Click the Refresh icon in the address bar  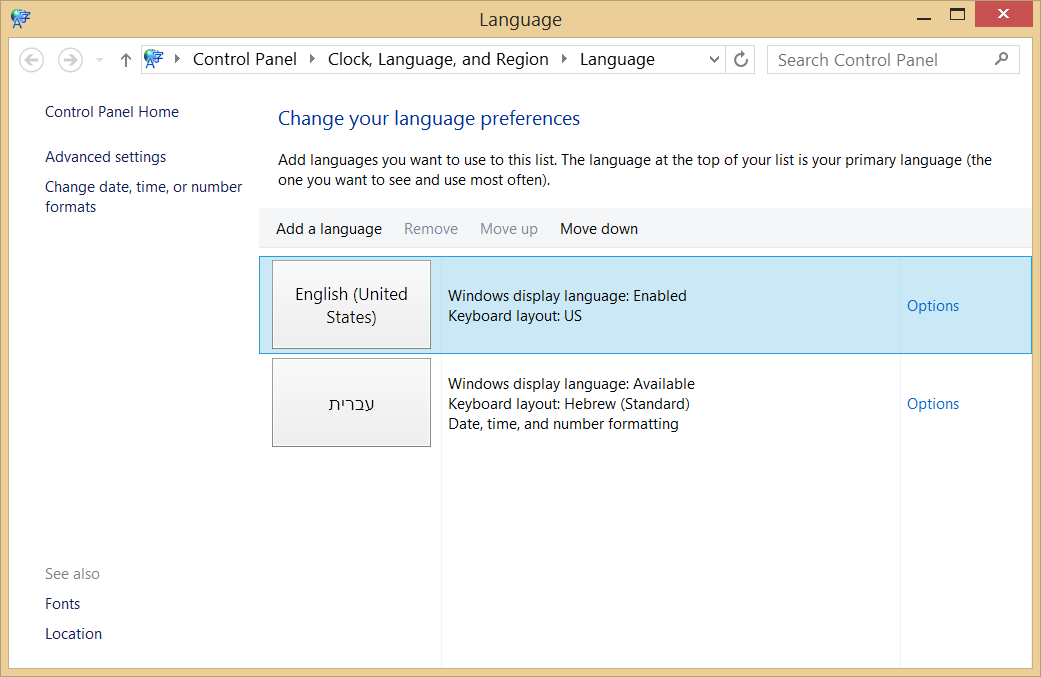740,59
